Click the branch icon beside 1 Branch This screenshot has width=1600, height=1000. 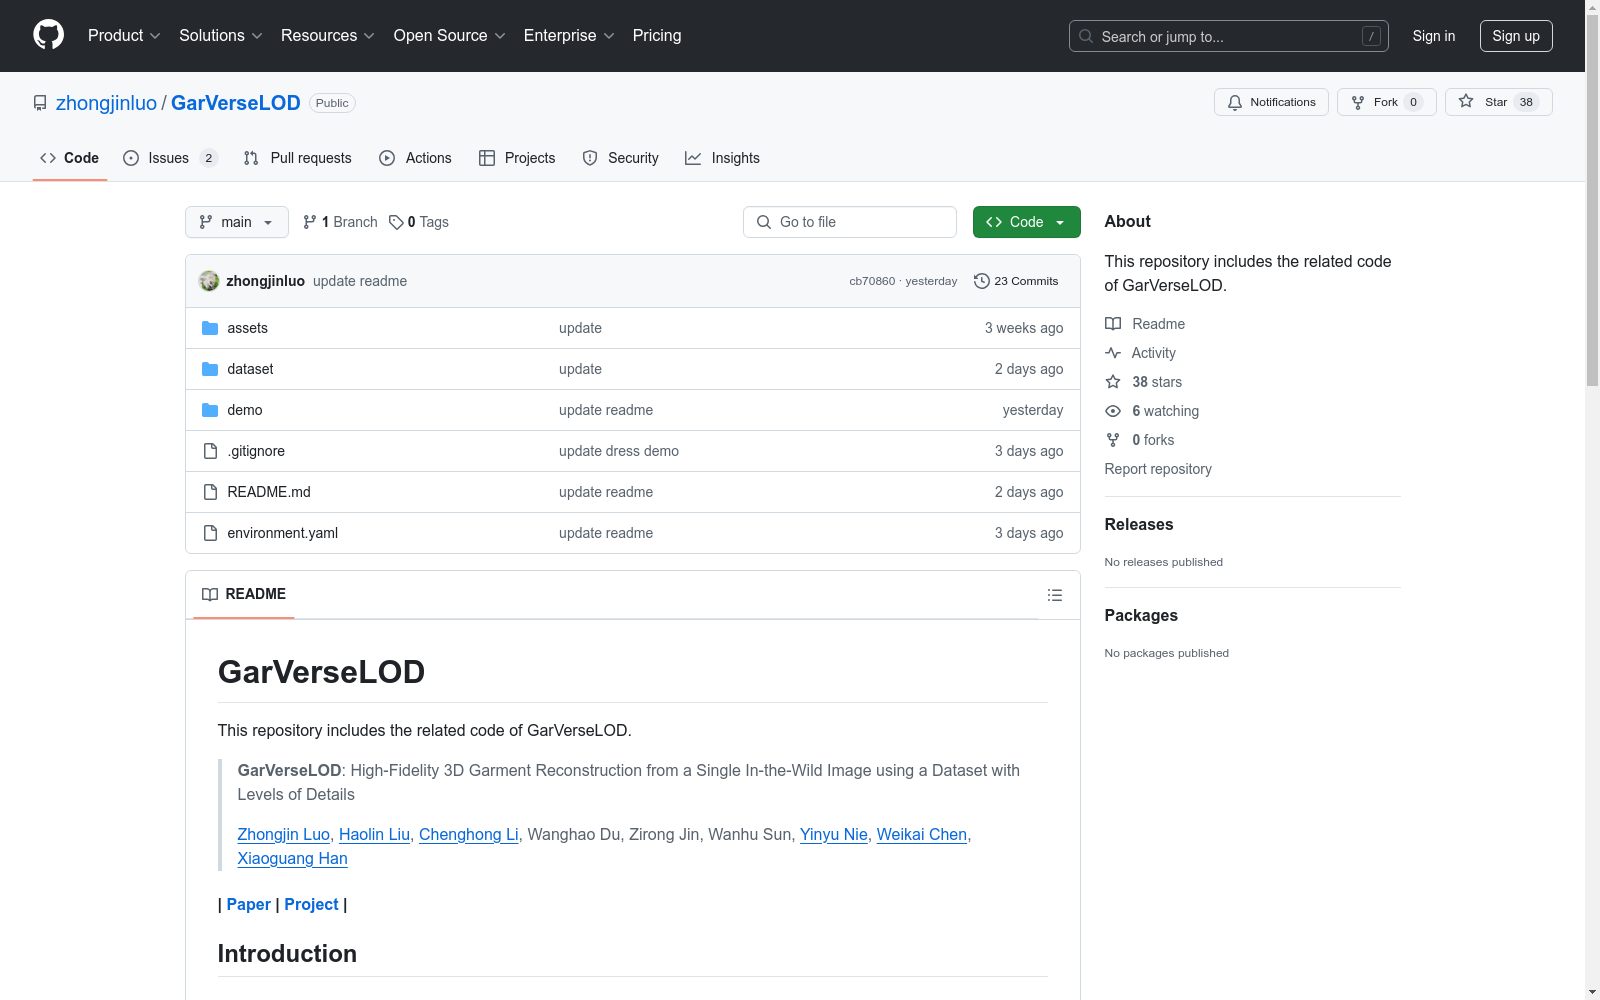tap(310, 222)
